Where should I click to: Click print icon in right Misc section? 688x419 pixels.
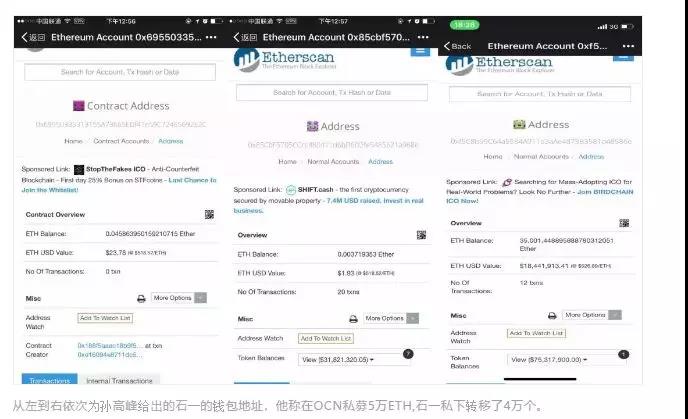pyautogui.click(x=552, y=315)
